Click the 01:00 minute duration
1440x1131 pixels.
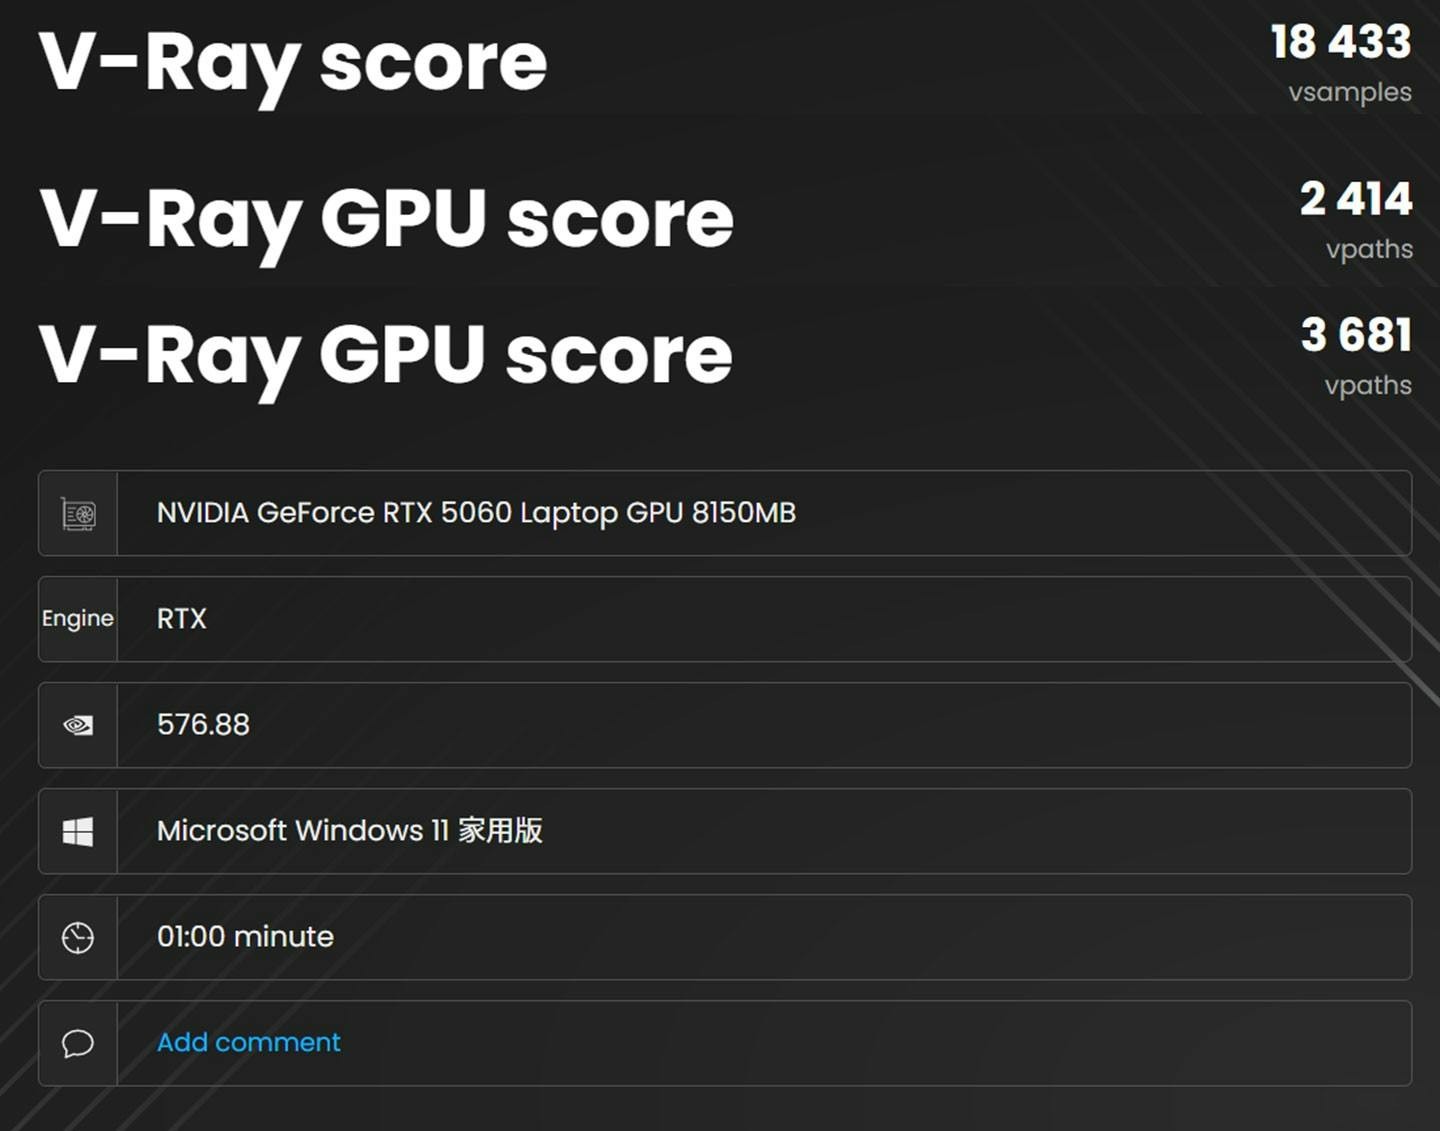(x=245, y=937)
